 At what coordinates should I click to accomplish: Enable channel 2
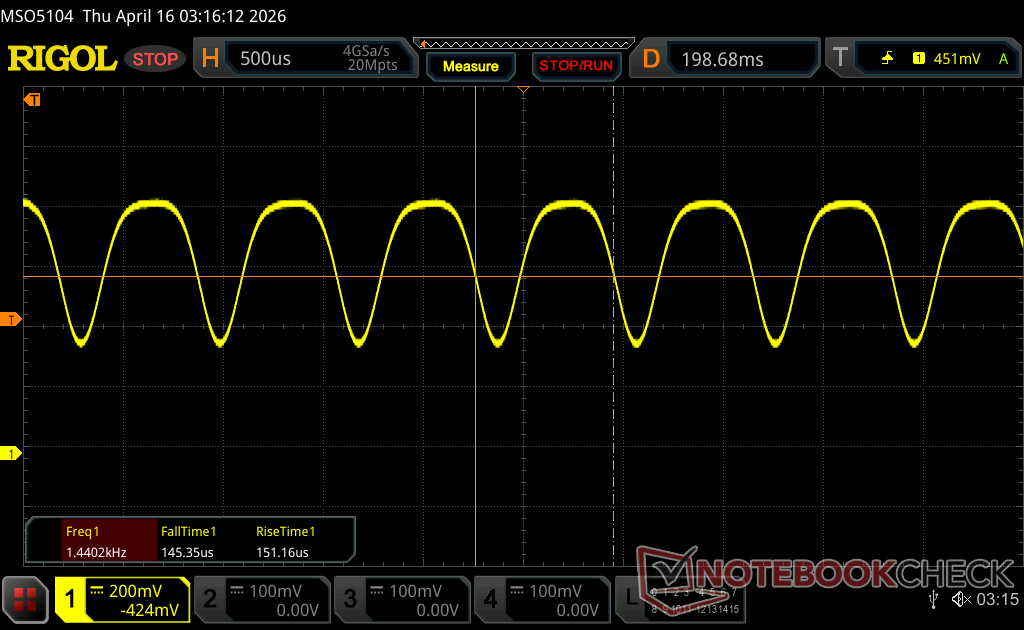[x=262, y=600]
